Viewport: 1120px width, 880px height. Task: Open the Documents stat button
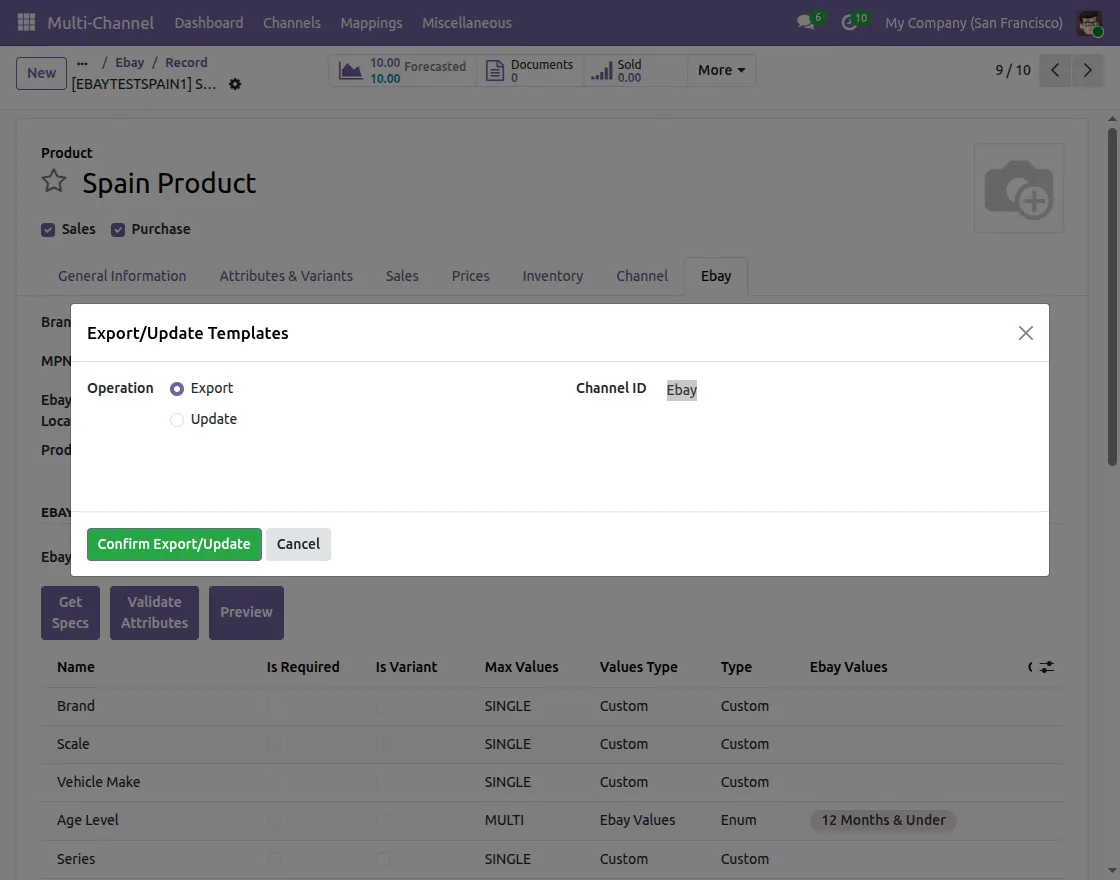tap(530, 71)
